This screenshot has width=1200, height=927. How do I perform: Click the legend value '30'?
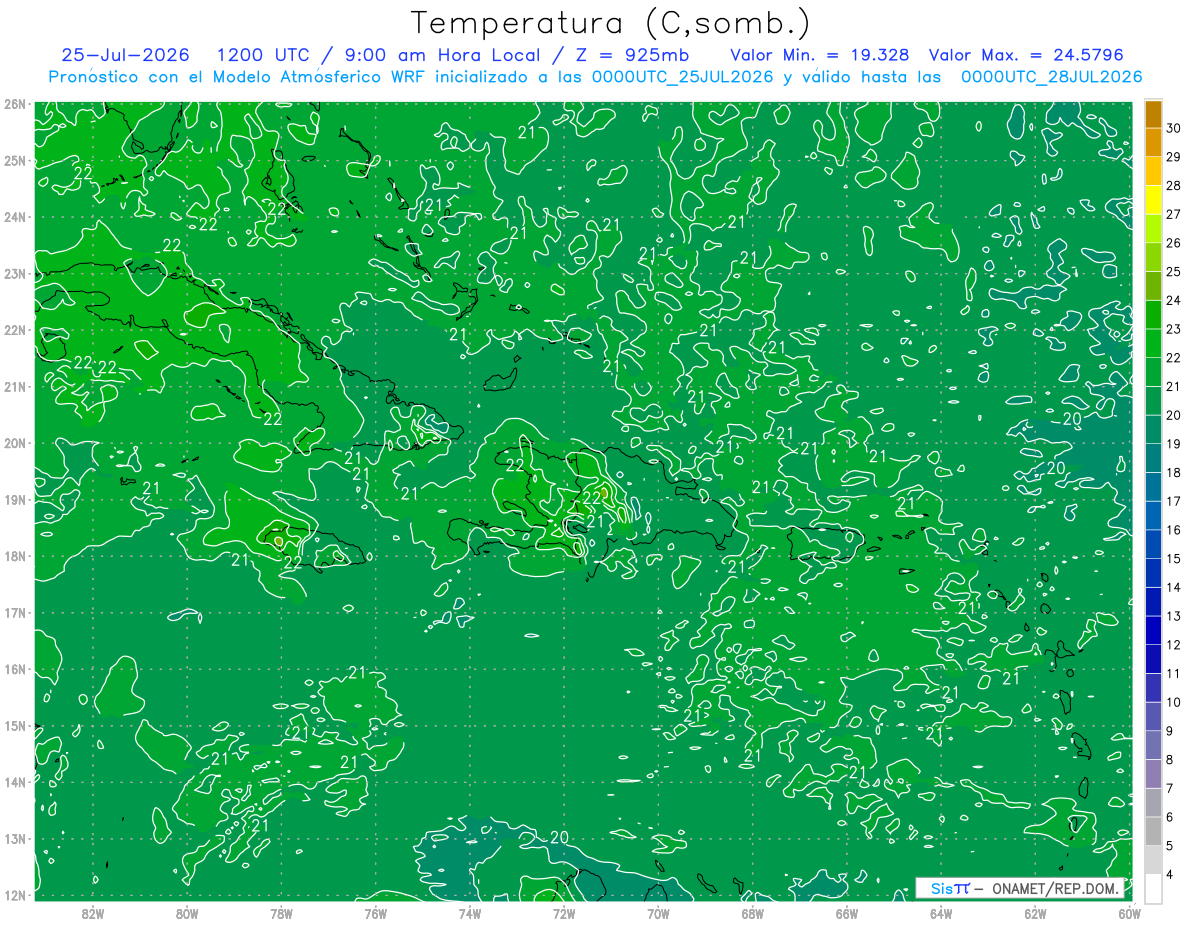1174,127
